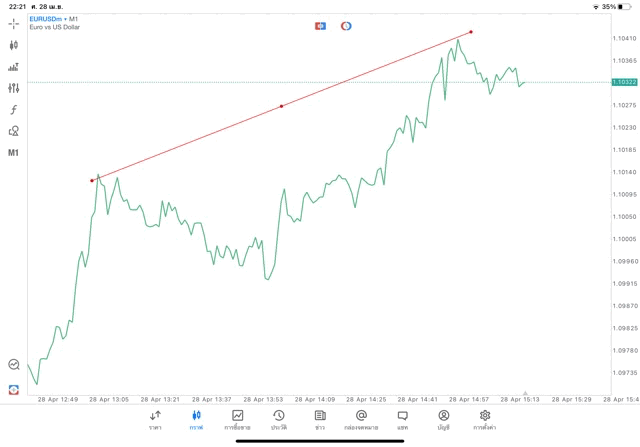The height and width of the screenshot is (447, 640).
Task: Open the drawing objects shapes tool
Action: tap(13, 131)
